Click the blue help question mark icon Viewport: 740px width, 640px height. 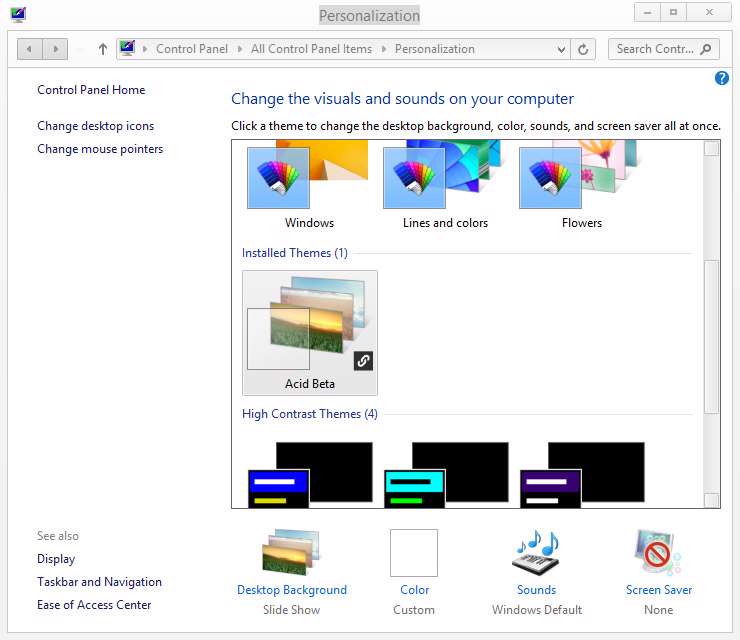tap(722, 78)
